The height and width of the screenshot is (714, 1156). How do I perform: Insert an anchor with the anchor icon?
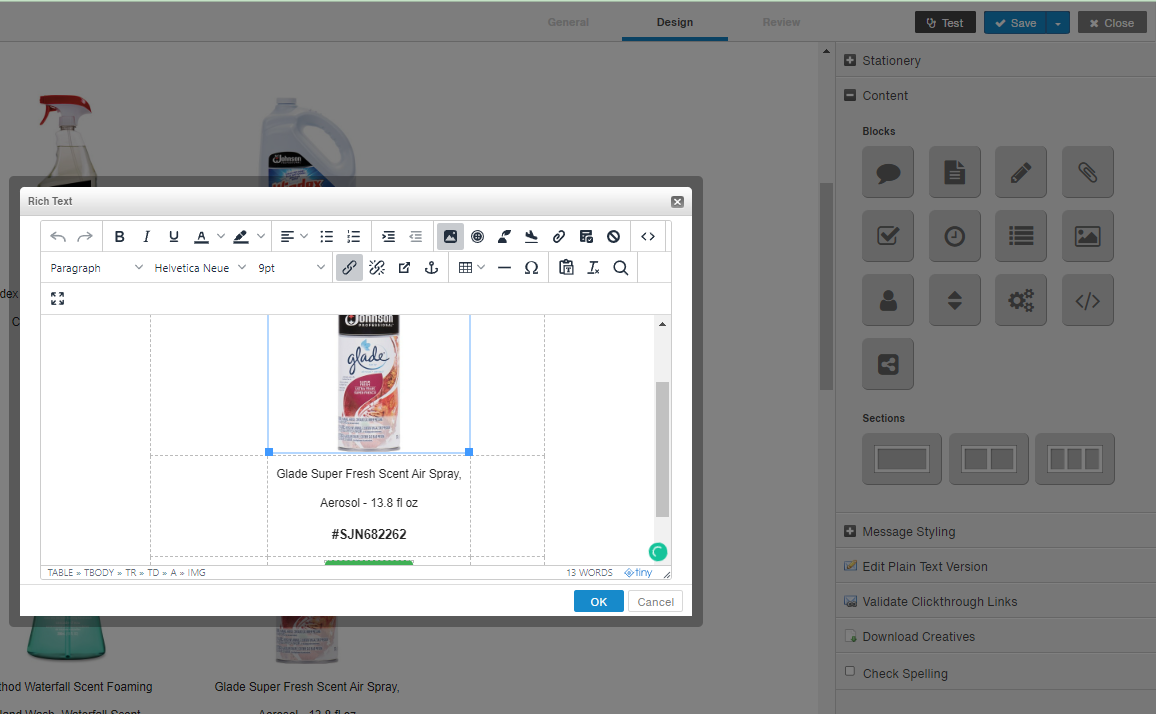(x=431, y=268)
